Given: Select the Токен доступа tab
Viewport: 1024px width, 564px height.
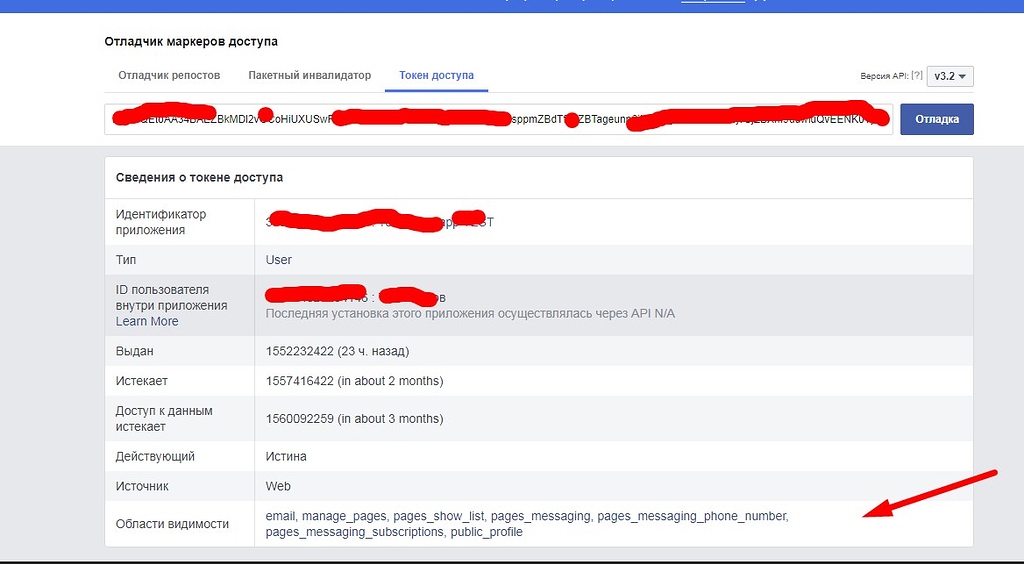Looking at the screenshot, I should click(436, 76).
